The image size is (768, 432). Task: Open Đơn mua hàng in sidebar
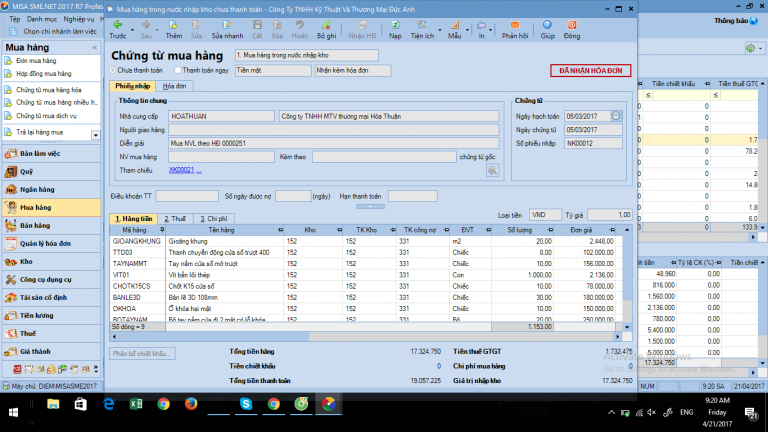click(36, 61)
